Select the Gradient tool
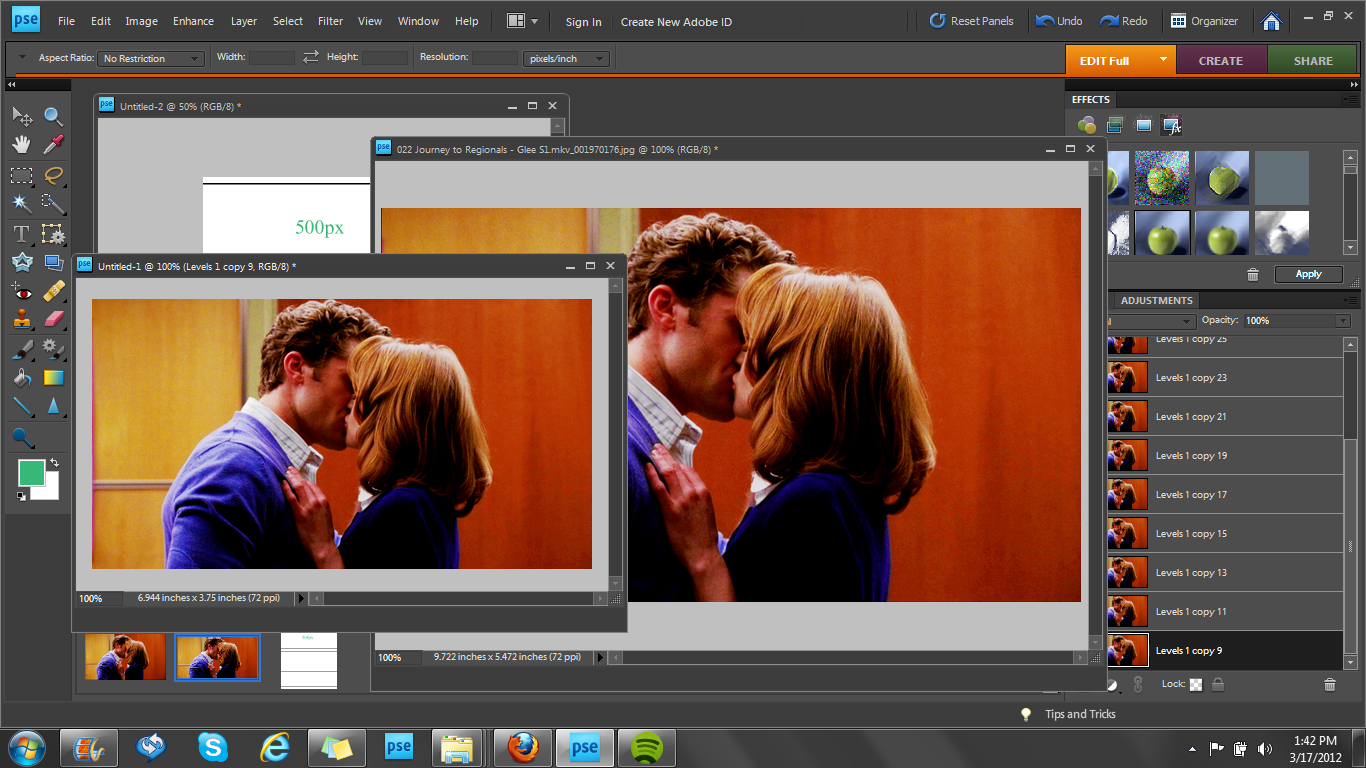The image size is (1366, 768). pos(54,378)
